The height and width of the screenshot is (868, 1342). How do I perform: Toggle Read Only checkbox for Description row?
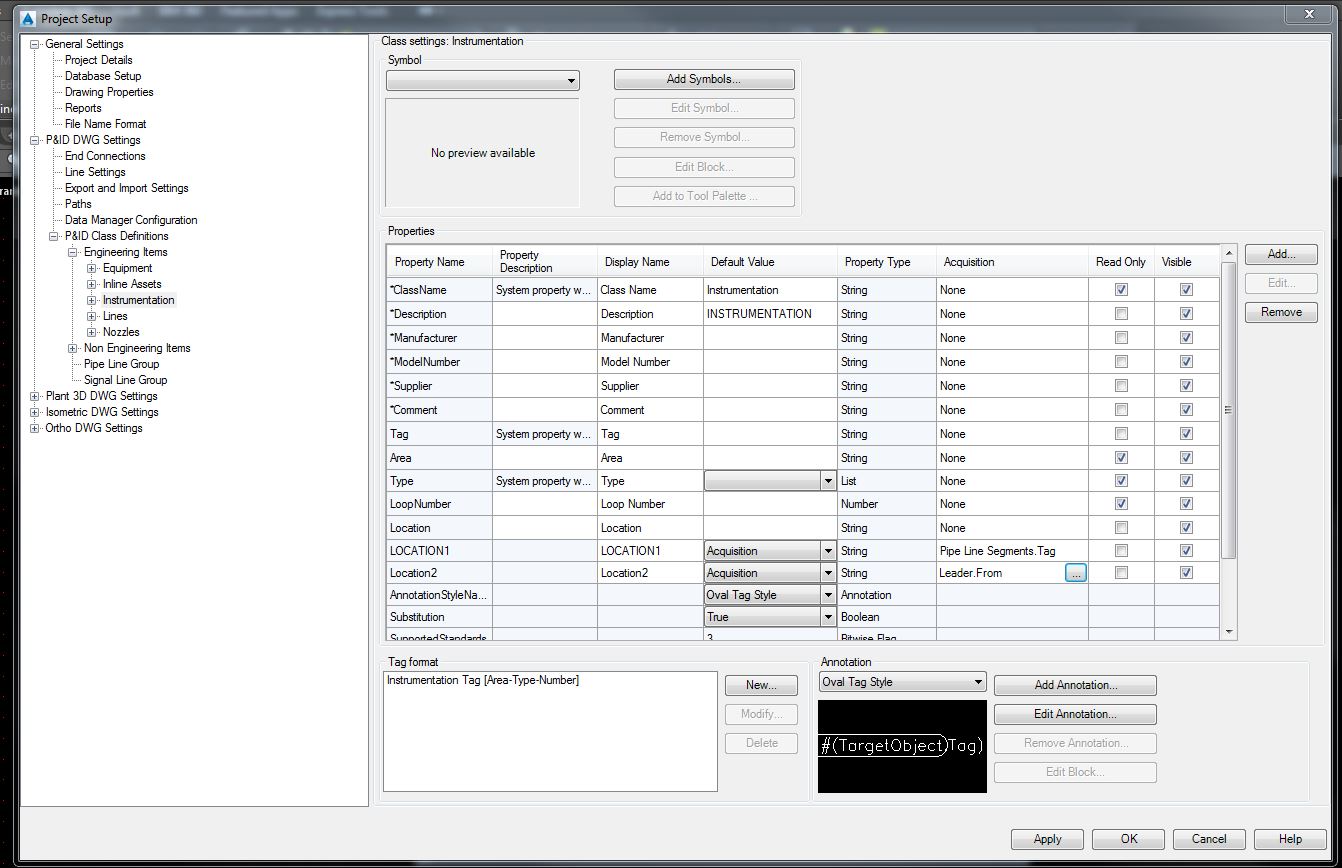coord(1121,314)
